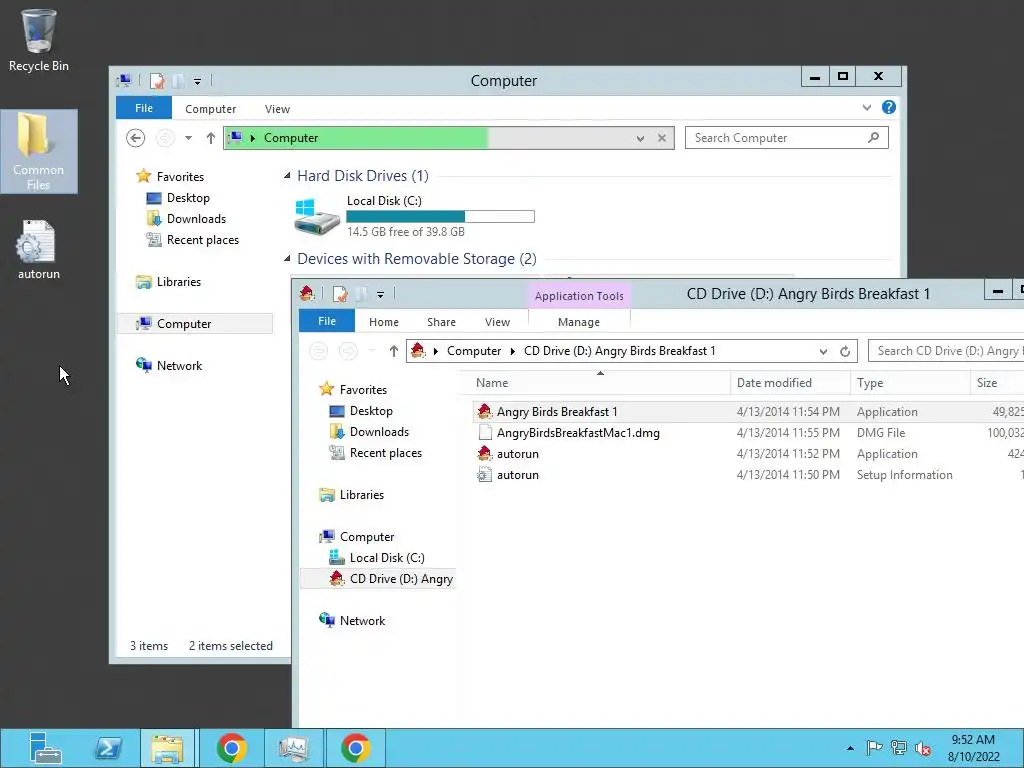Click the search magnifier in Search Computer

873,138
